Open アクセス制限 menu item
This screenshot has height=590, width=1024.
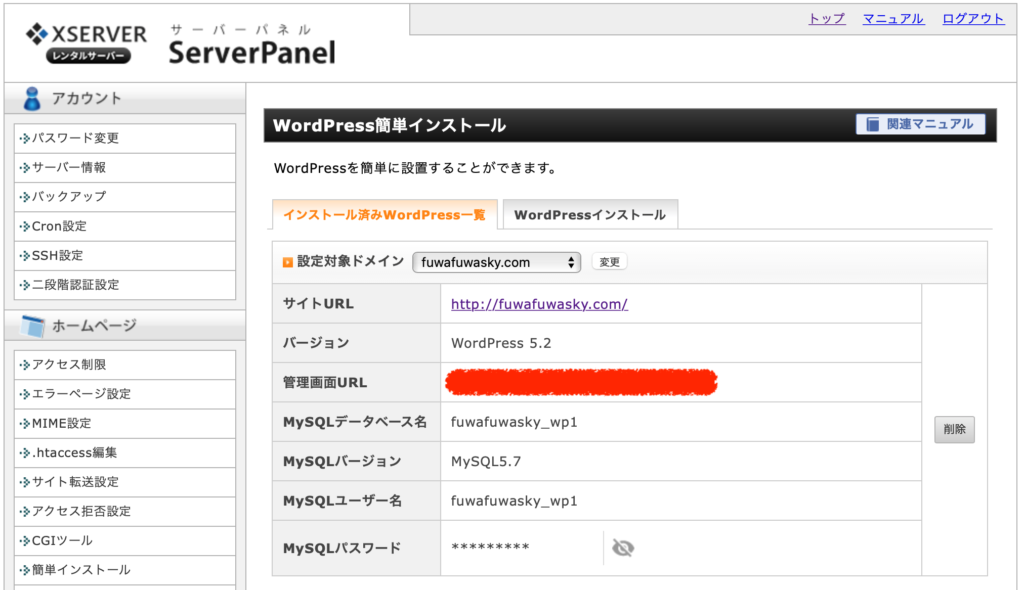(x=125, y=365)
